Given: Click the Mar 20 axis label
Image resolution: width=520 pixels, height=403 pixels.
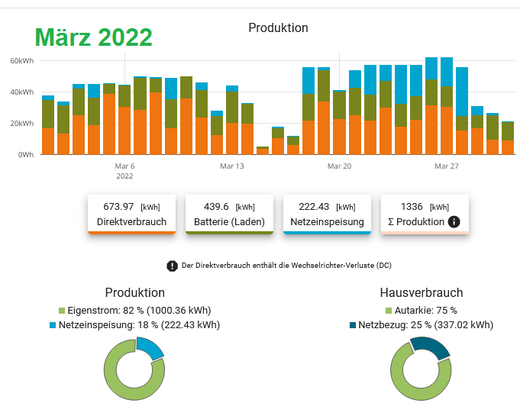Looking at the screenshot, I should [339, 166].
